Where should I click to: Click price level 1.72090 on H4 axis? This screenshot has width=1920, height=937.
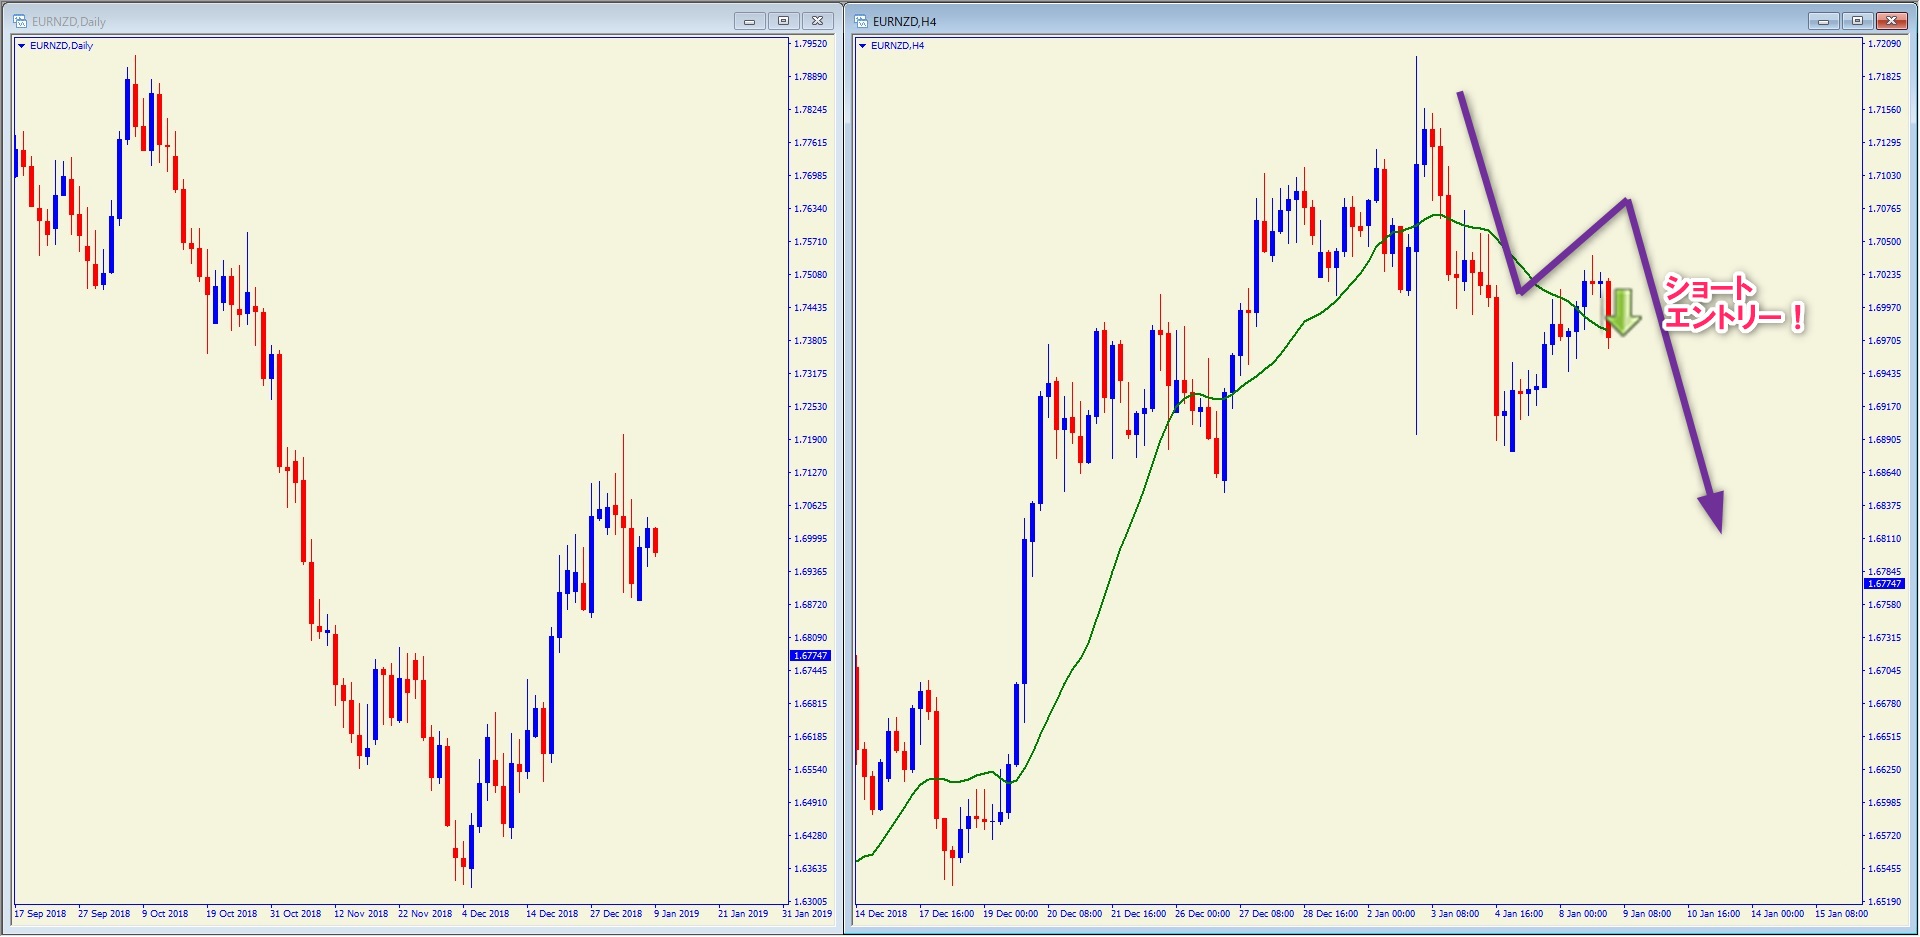click(1885, 44)
